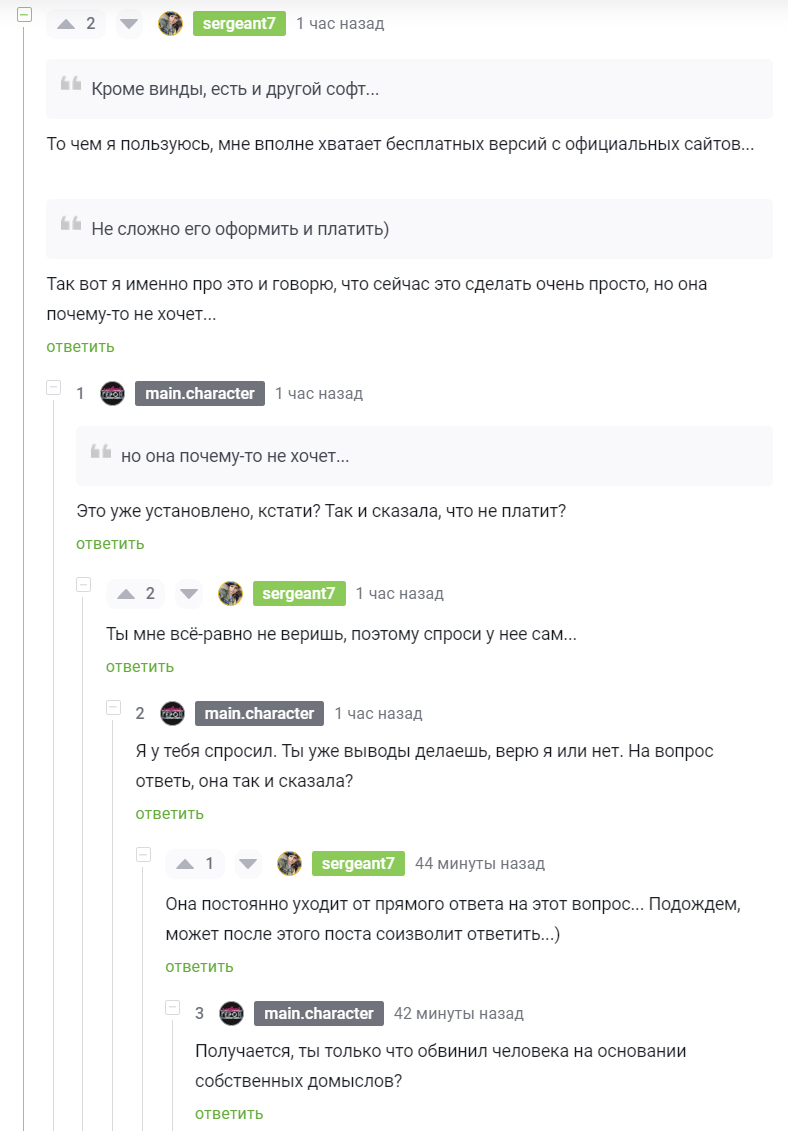
Task: Downvote the comment posted 44 минуты назад
Action: (248, 863)
